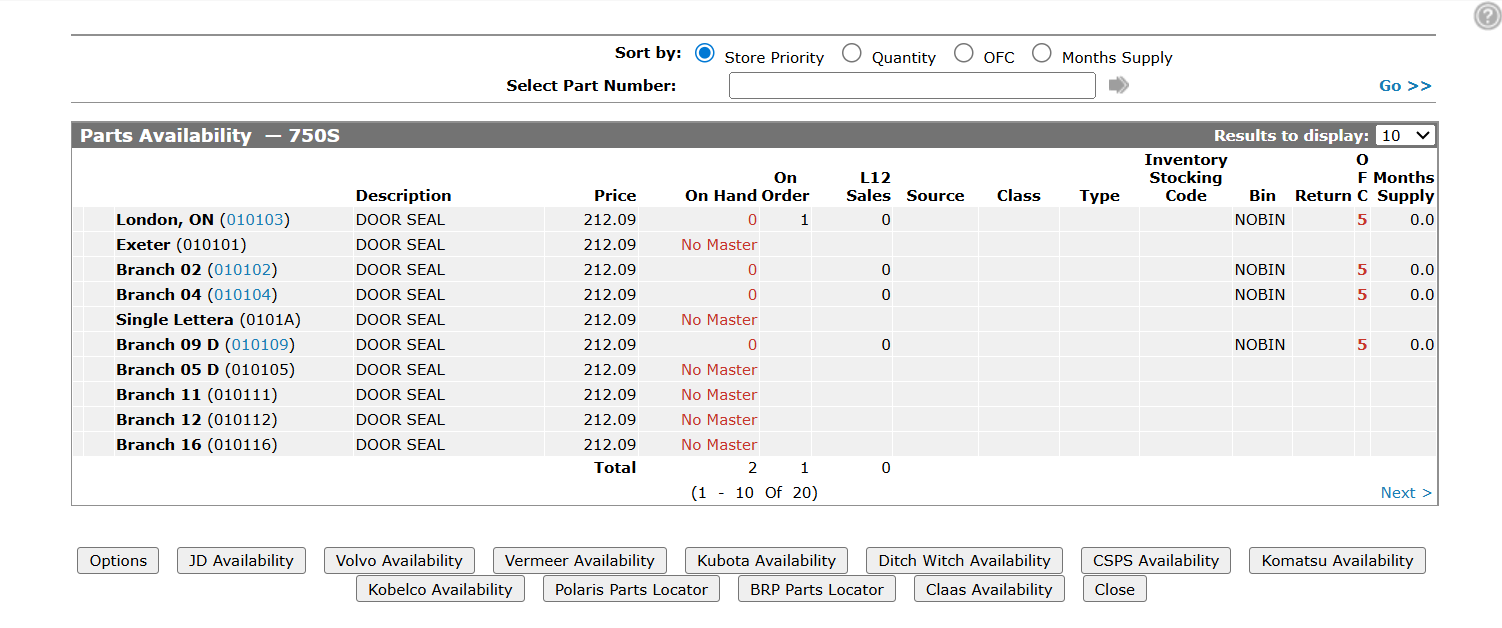Image resolution: width=1502 pixels, height=628 pixels.
Task: Open Branch 04 link 010104
Action: pos(245,295)
